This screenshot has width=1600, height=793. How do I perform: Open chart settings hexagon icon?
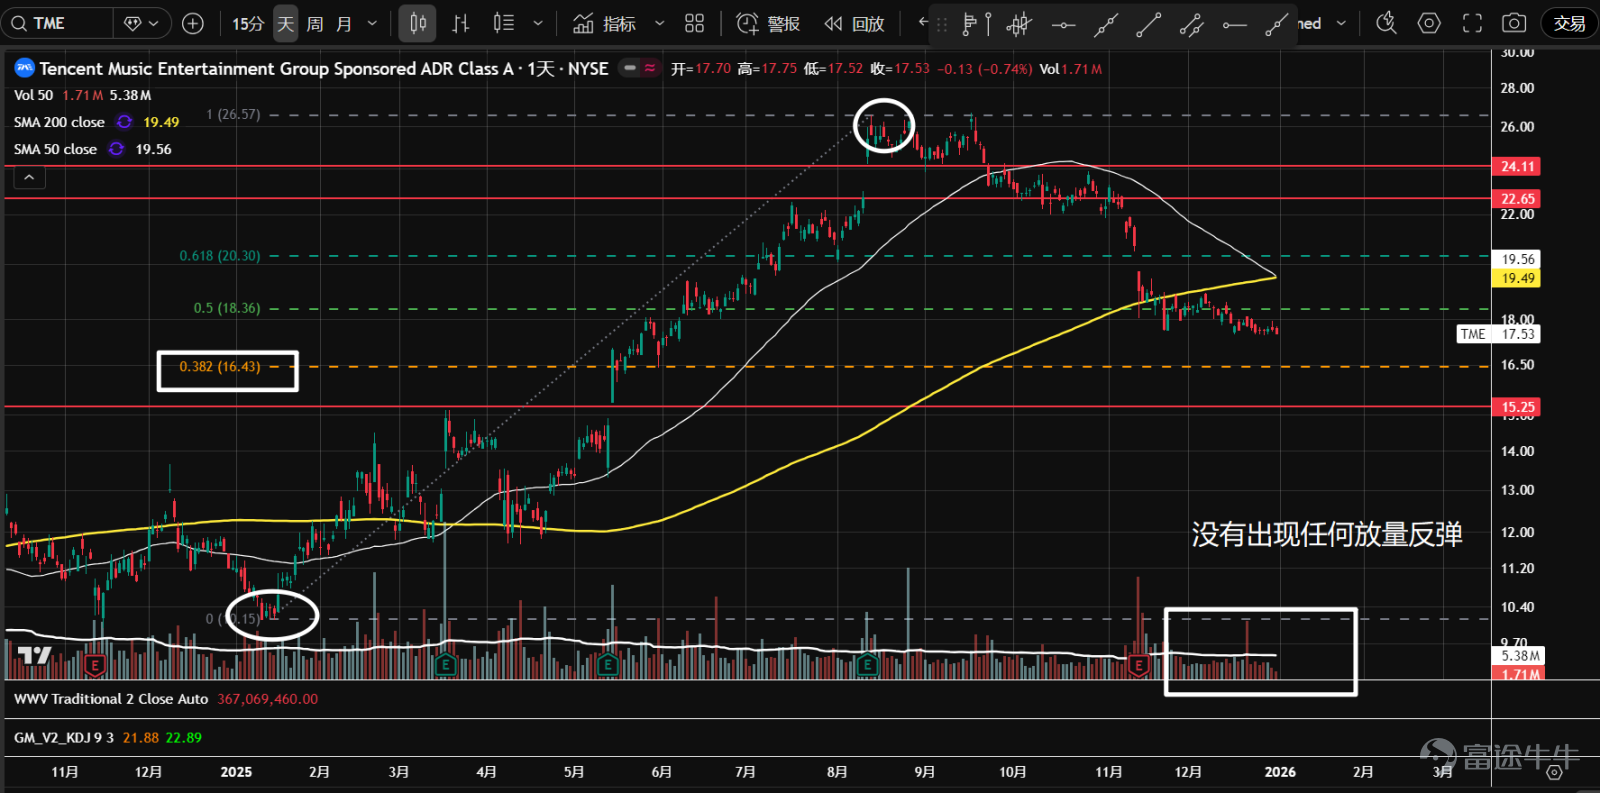coord(1429,23)
